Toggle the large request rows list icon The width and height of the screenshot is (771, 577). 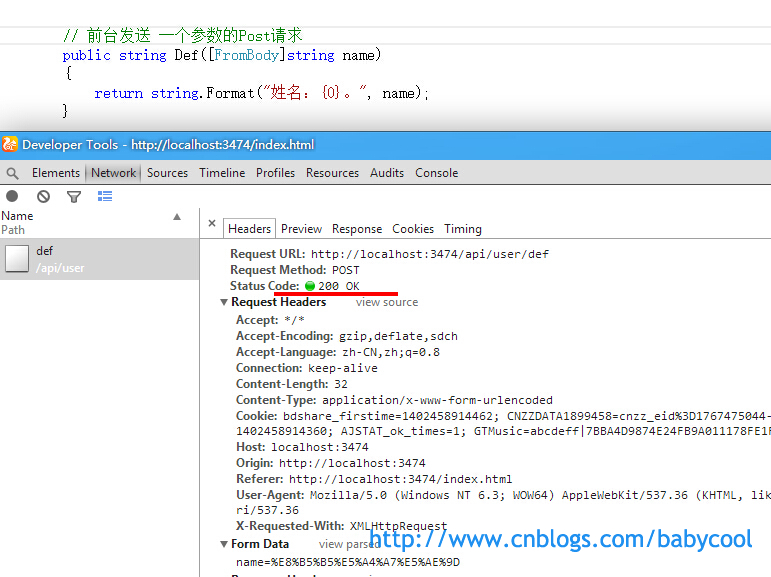tap(105, 196)
